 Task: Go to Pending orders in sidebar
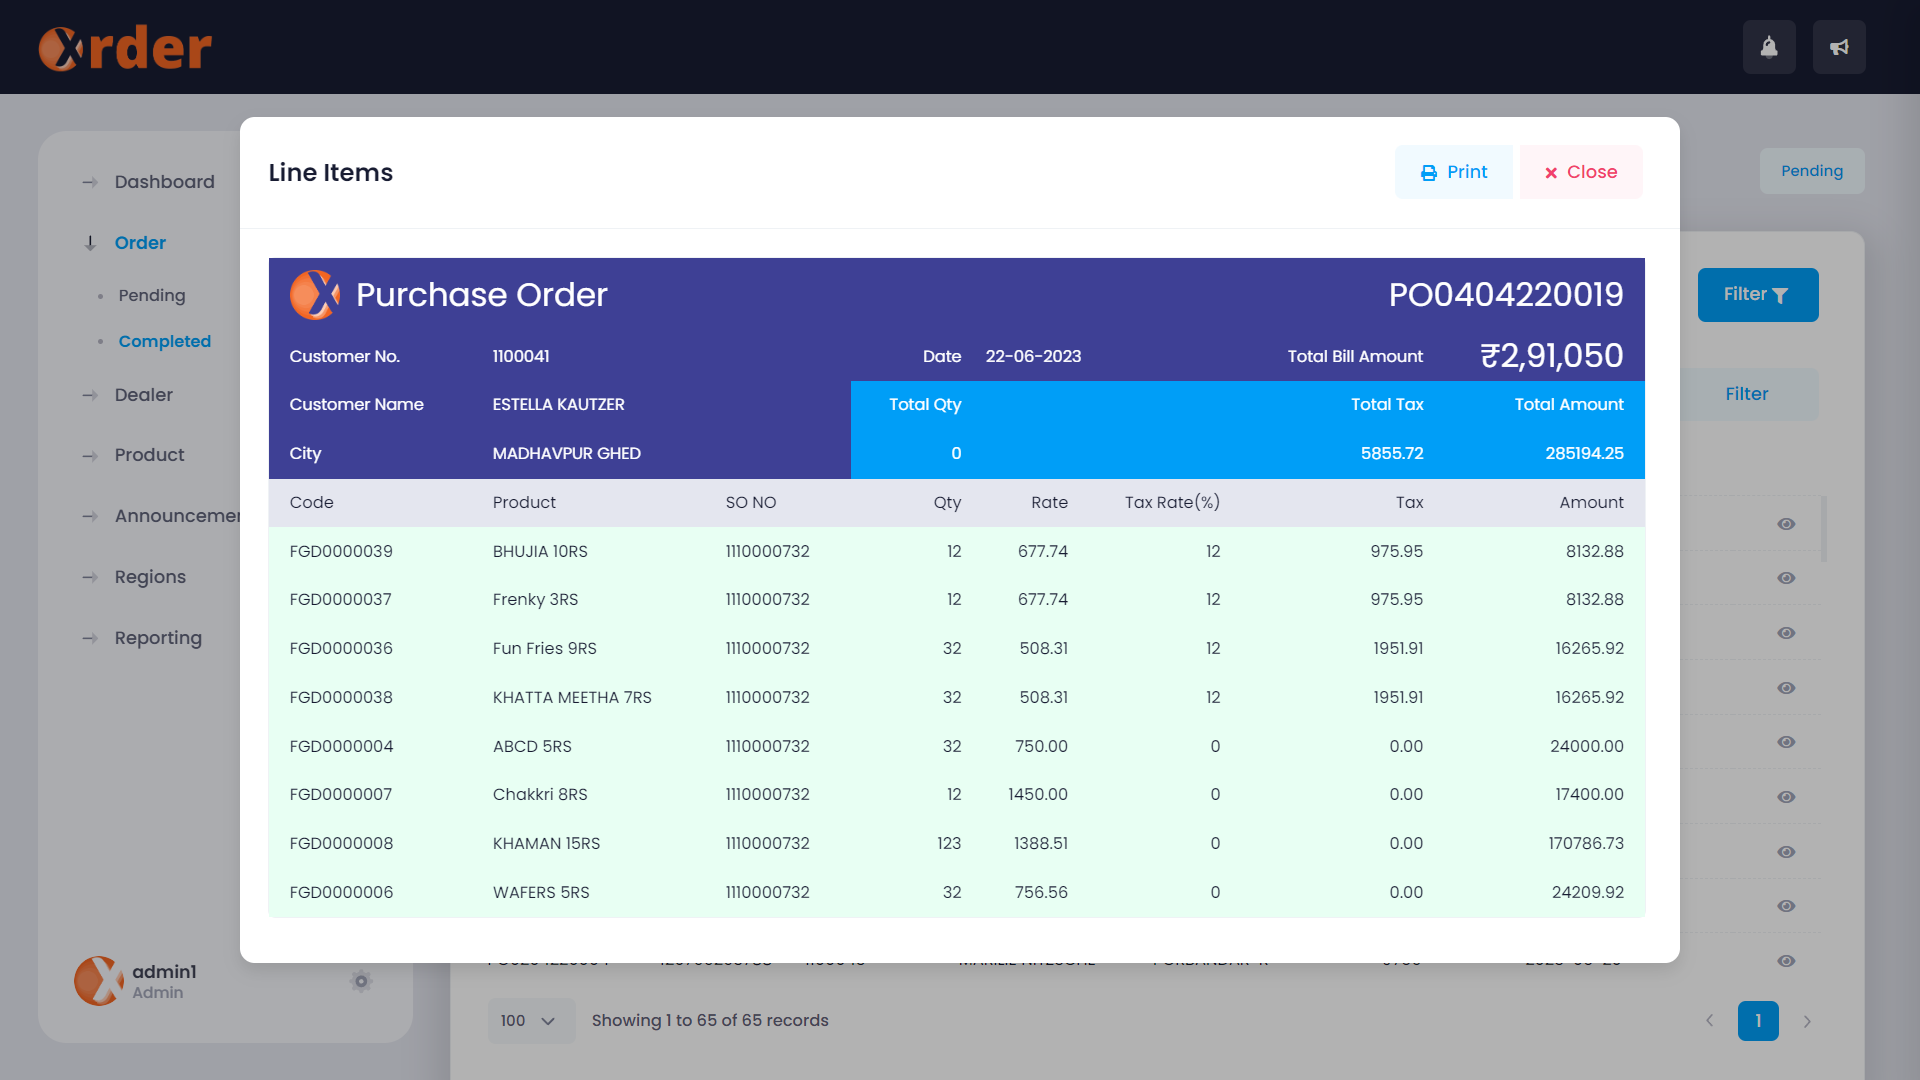[x=151, y=295]
